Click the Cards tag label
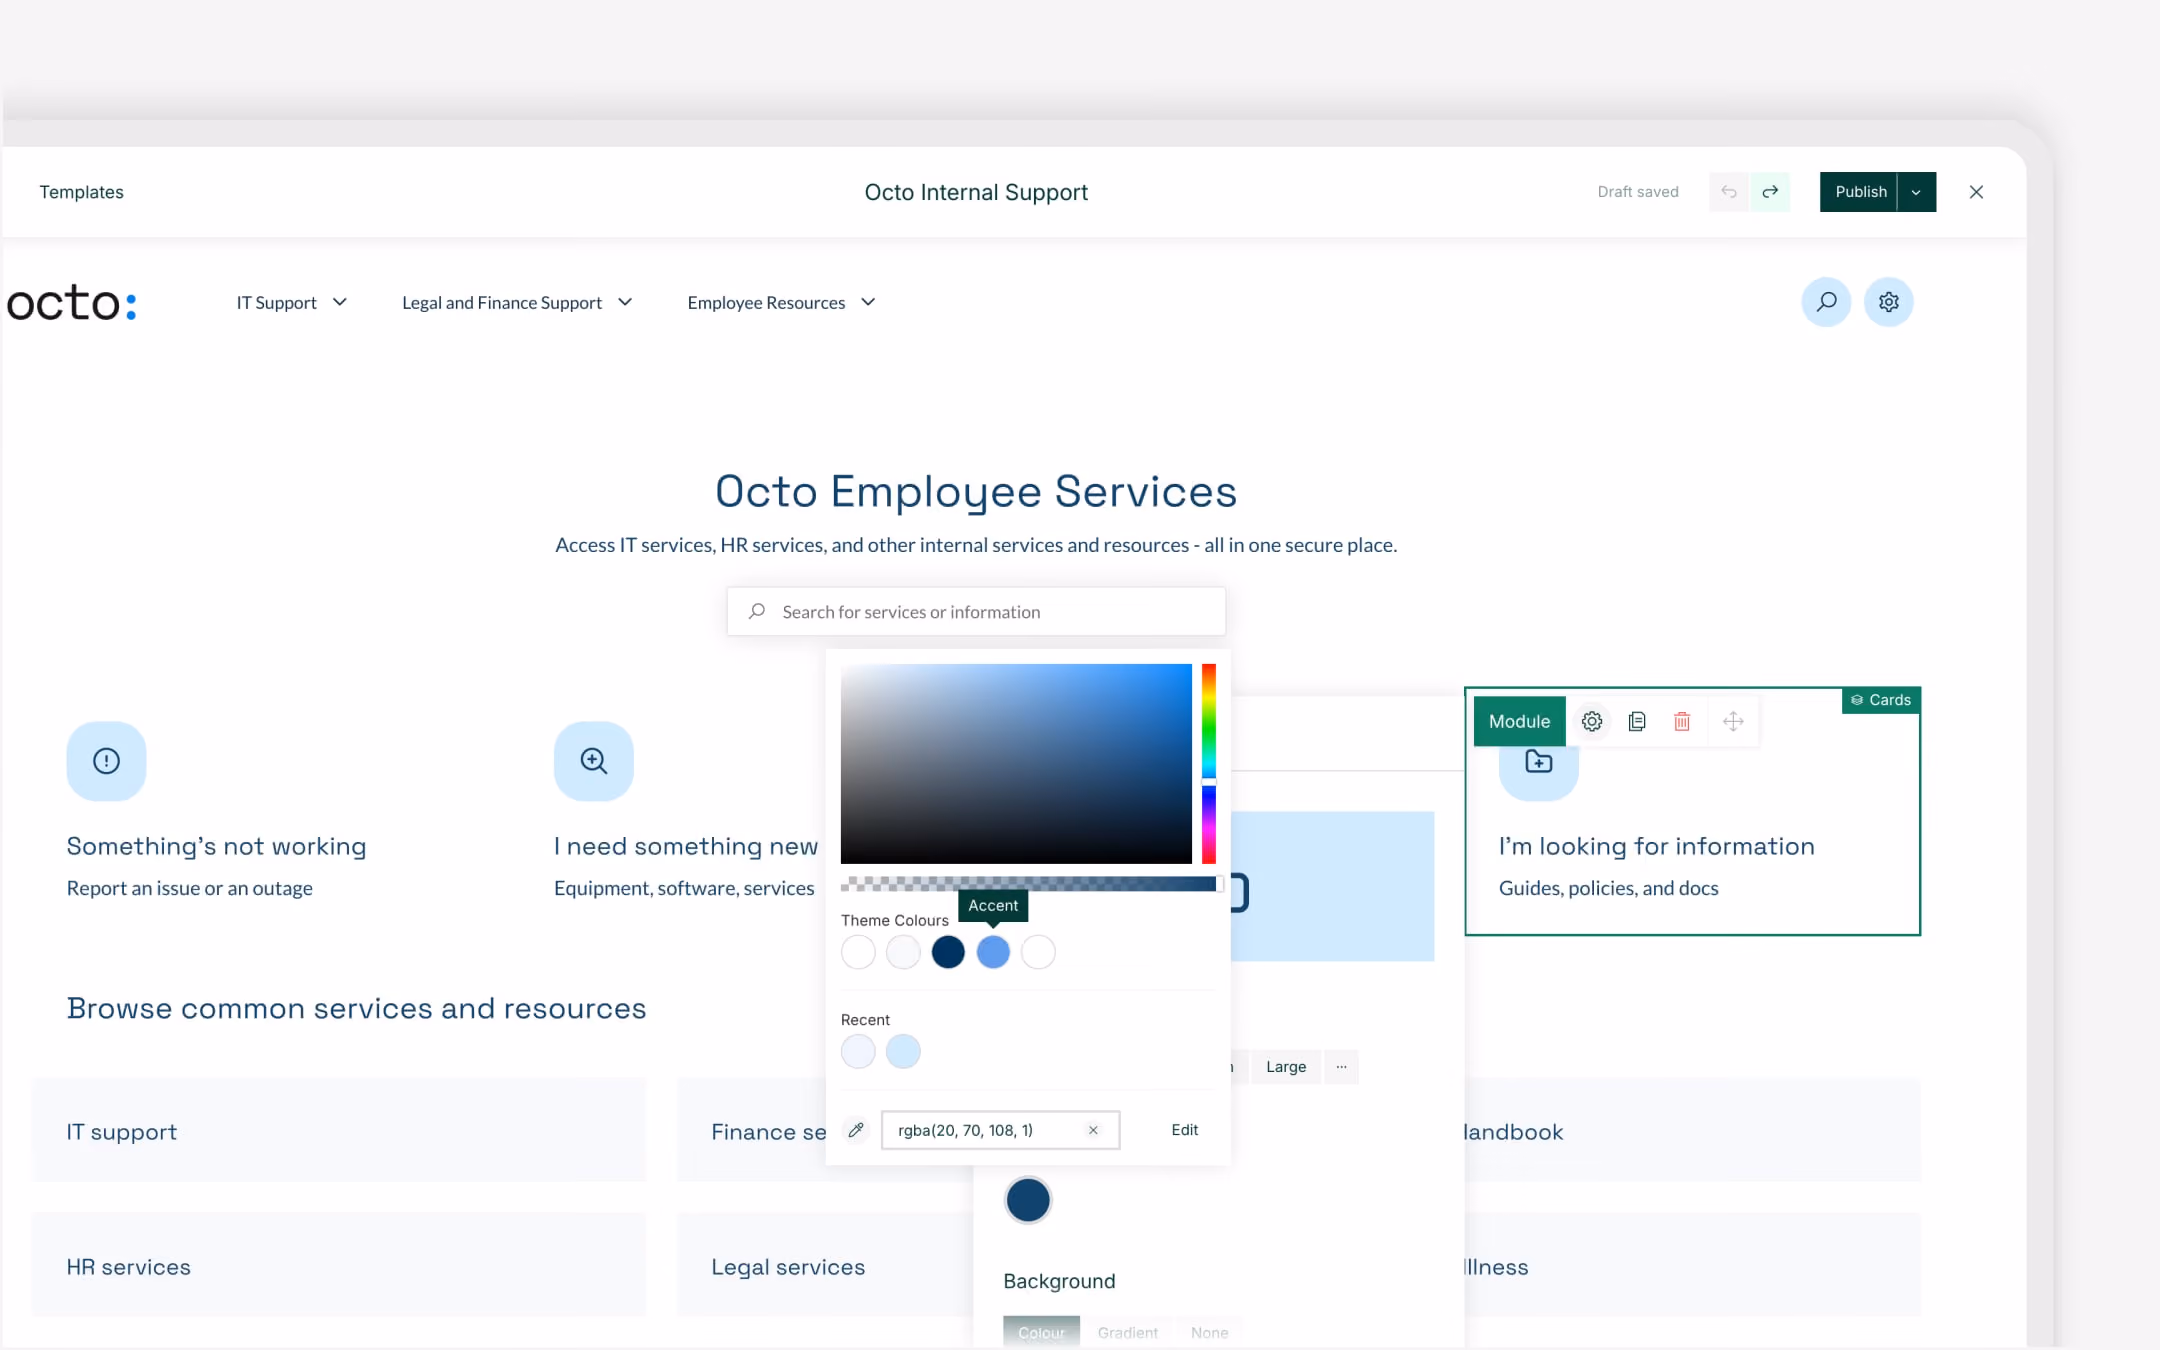 [x=1880, y=700]
